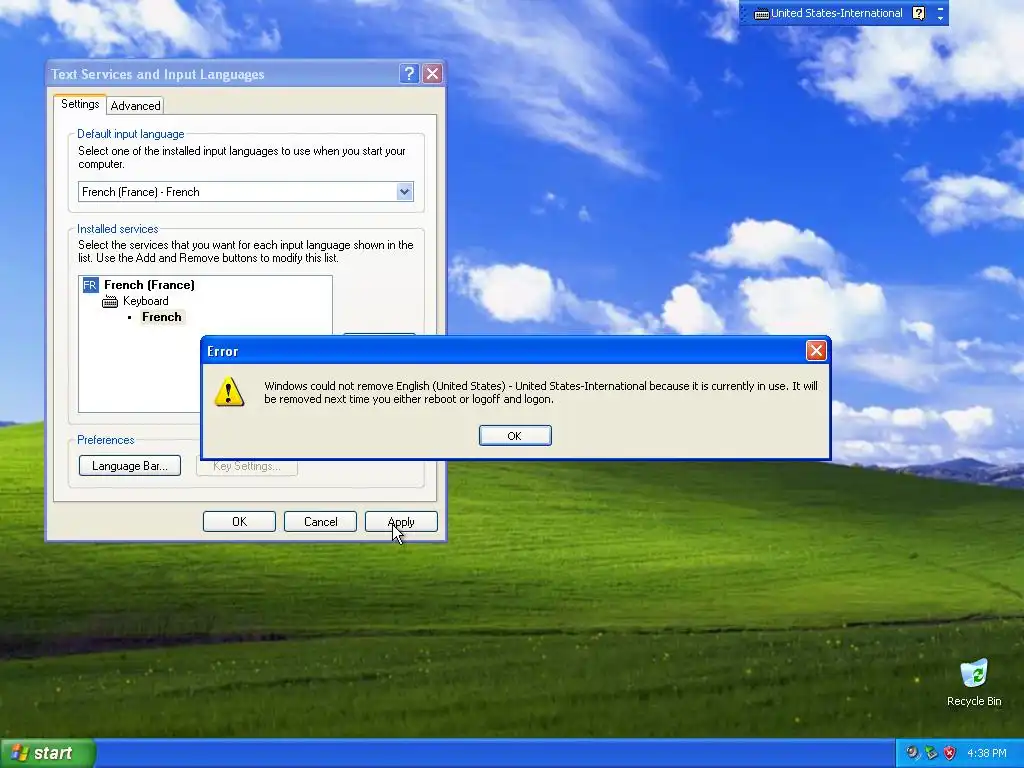
Task: Open the language bar options arrow
Action: pos(940,18)
